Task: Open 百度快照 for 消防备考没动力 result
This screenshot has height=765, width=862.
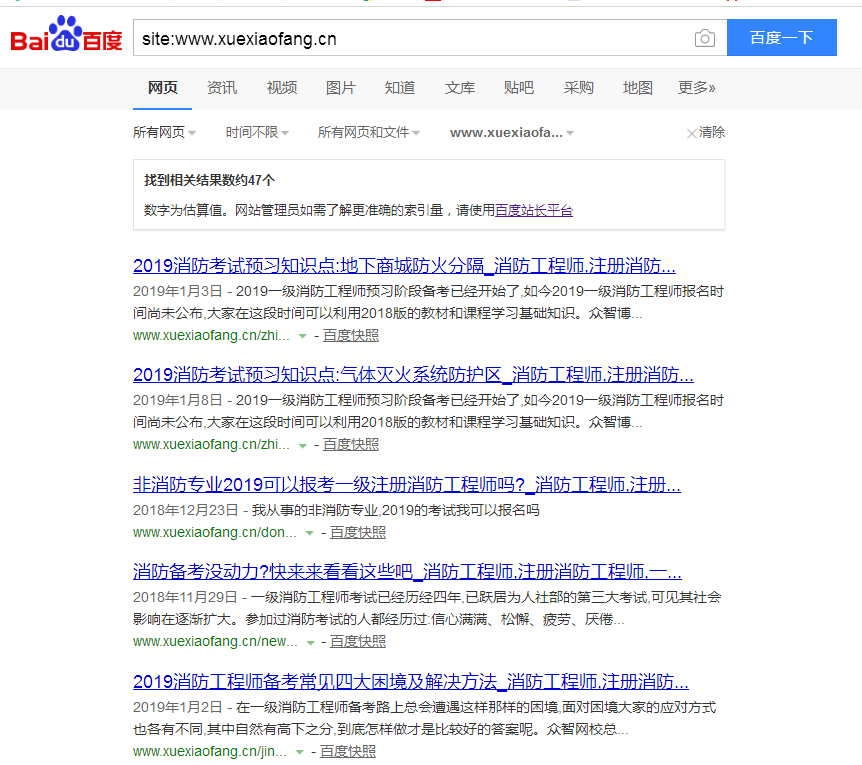Action: [x=358, y=641]
